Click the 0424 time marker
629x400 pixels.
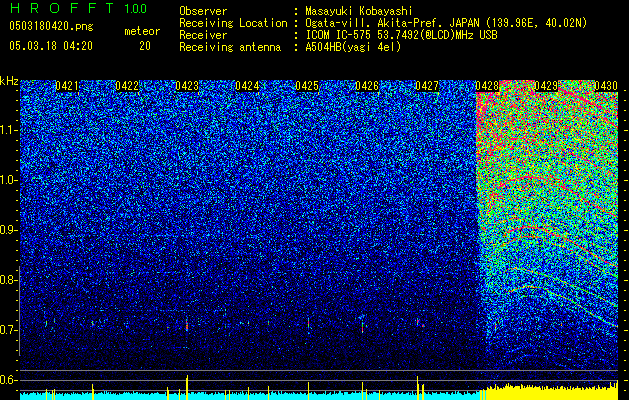tap(247, 86)
